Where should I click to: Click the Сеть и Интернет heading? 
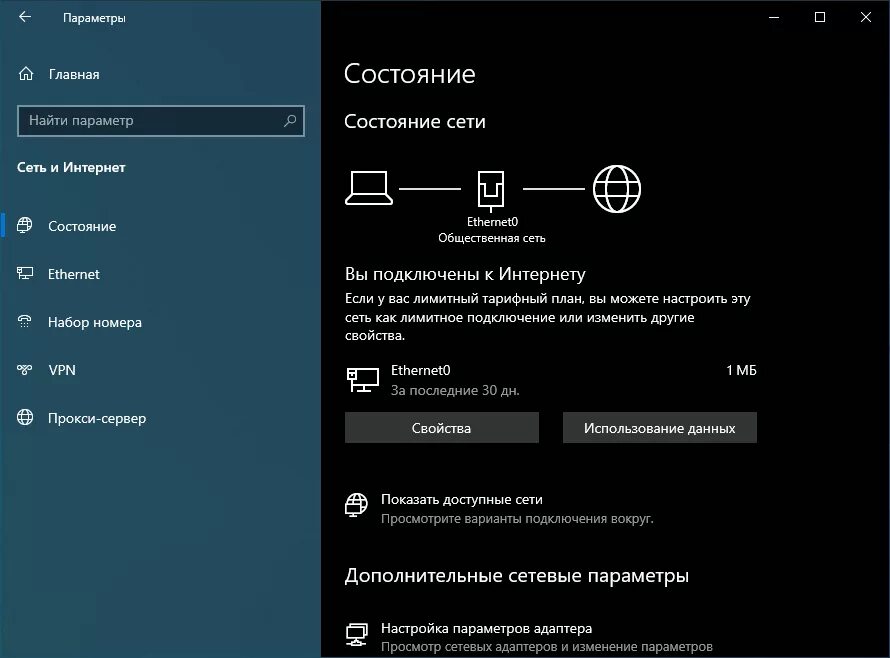pyautogui.click(x=71, y=167)
